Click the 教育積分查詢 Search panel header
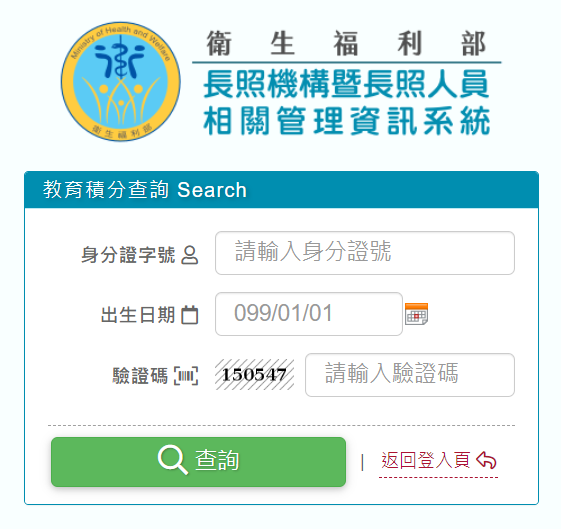 coord(281,190)
